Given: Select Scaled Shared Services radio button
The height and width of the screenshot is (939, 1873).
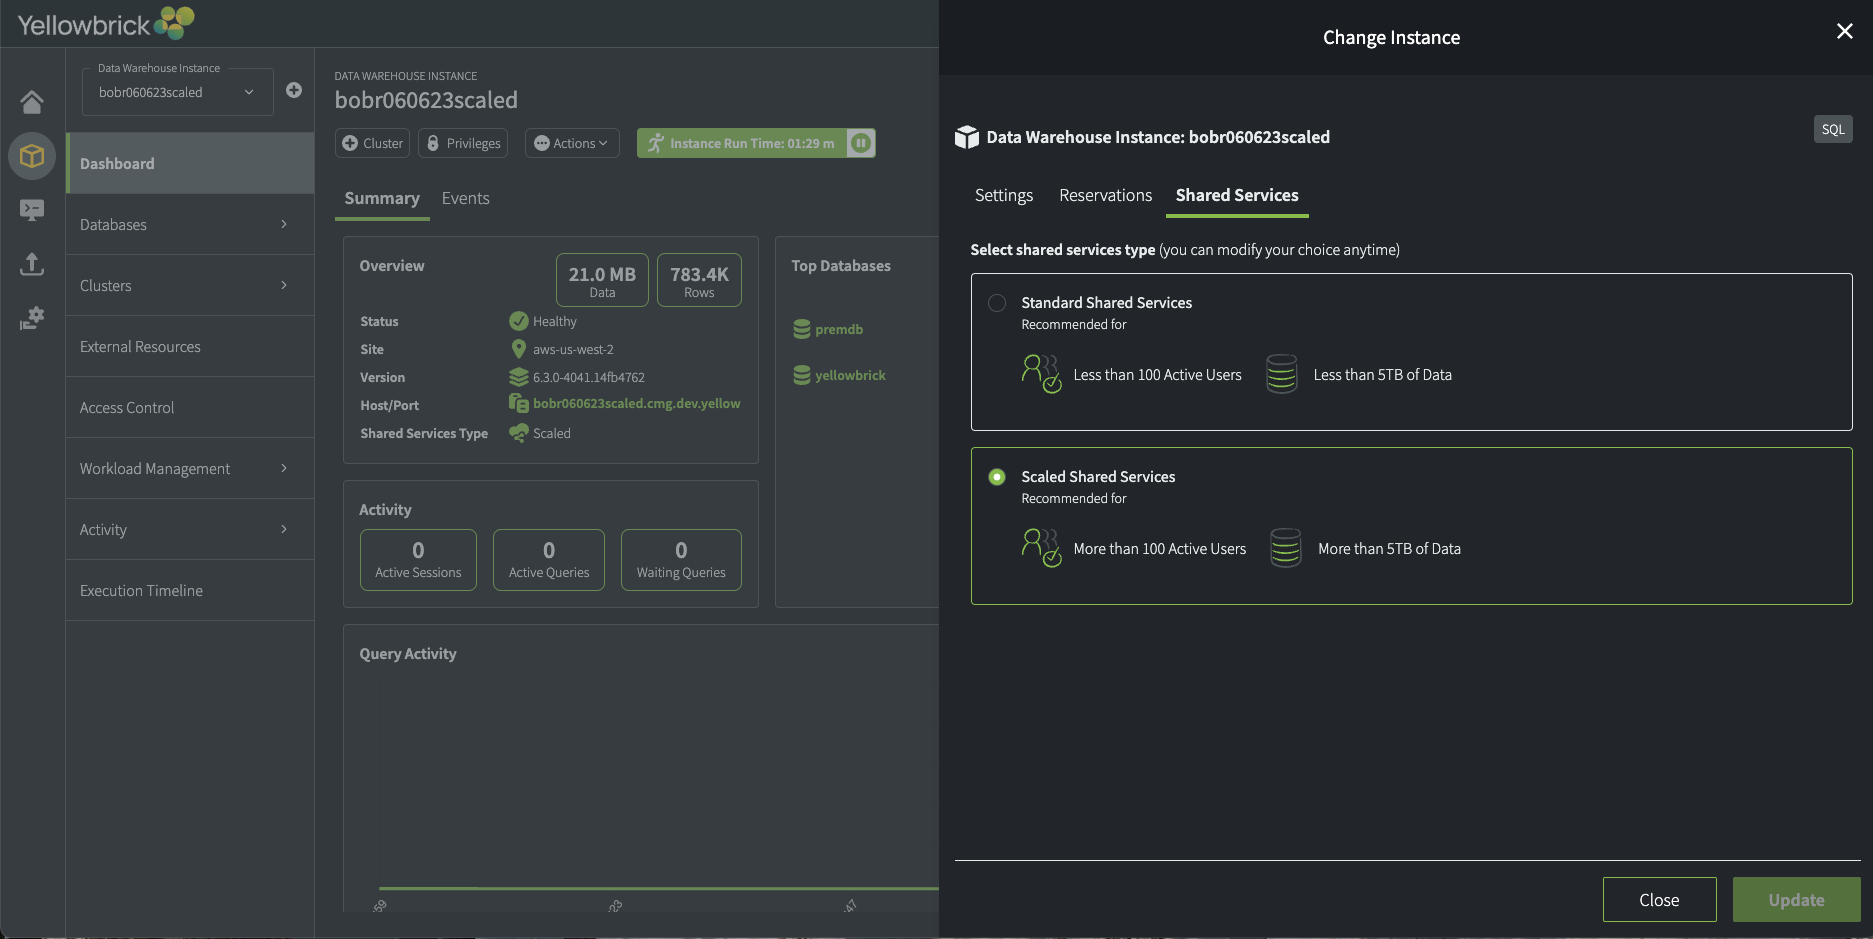Looking at the screenshot, I should [997, 477].
